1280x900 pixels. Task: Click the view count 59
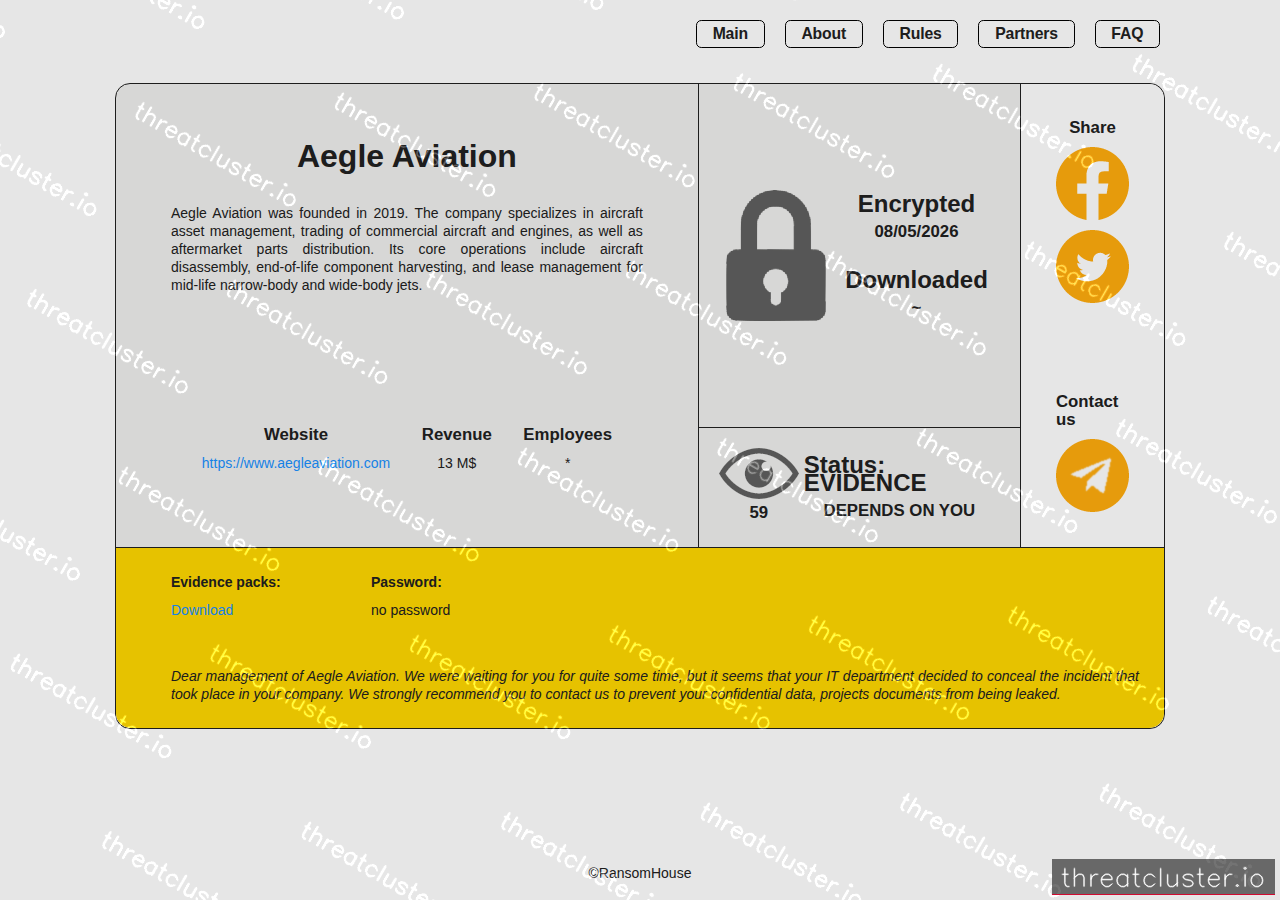(x=759, y=513)
